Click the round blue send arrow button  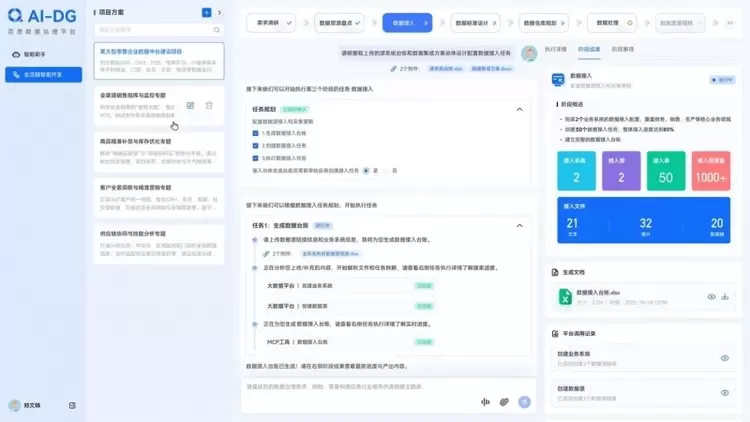click(x=525, y=402)
